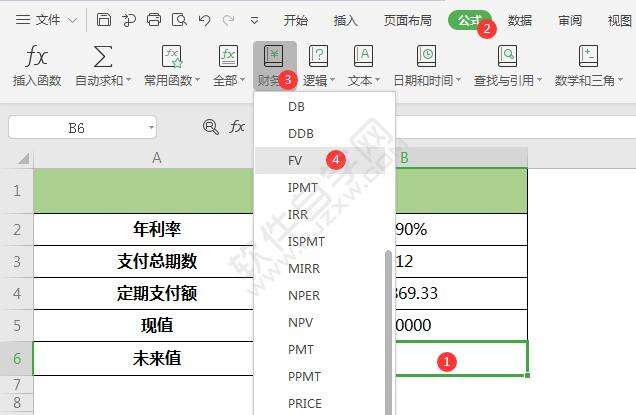Switch to the 页面布局 tab
Viewport: 636px width, 415px height.
407,20
